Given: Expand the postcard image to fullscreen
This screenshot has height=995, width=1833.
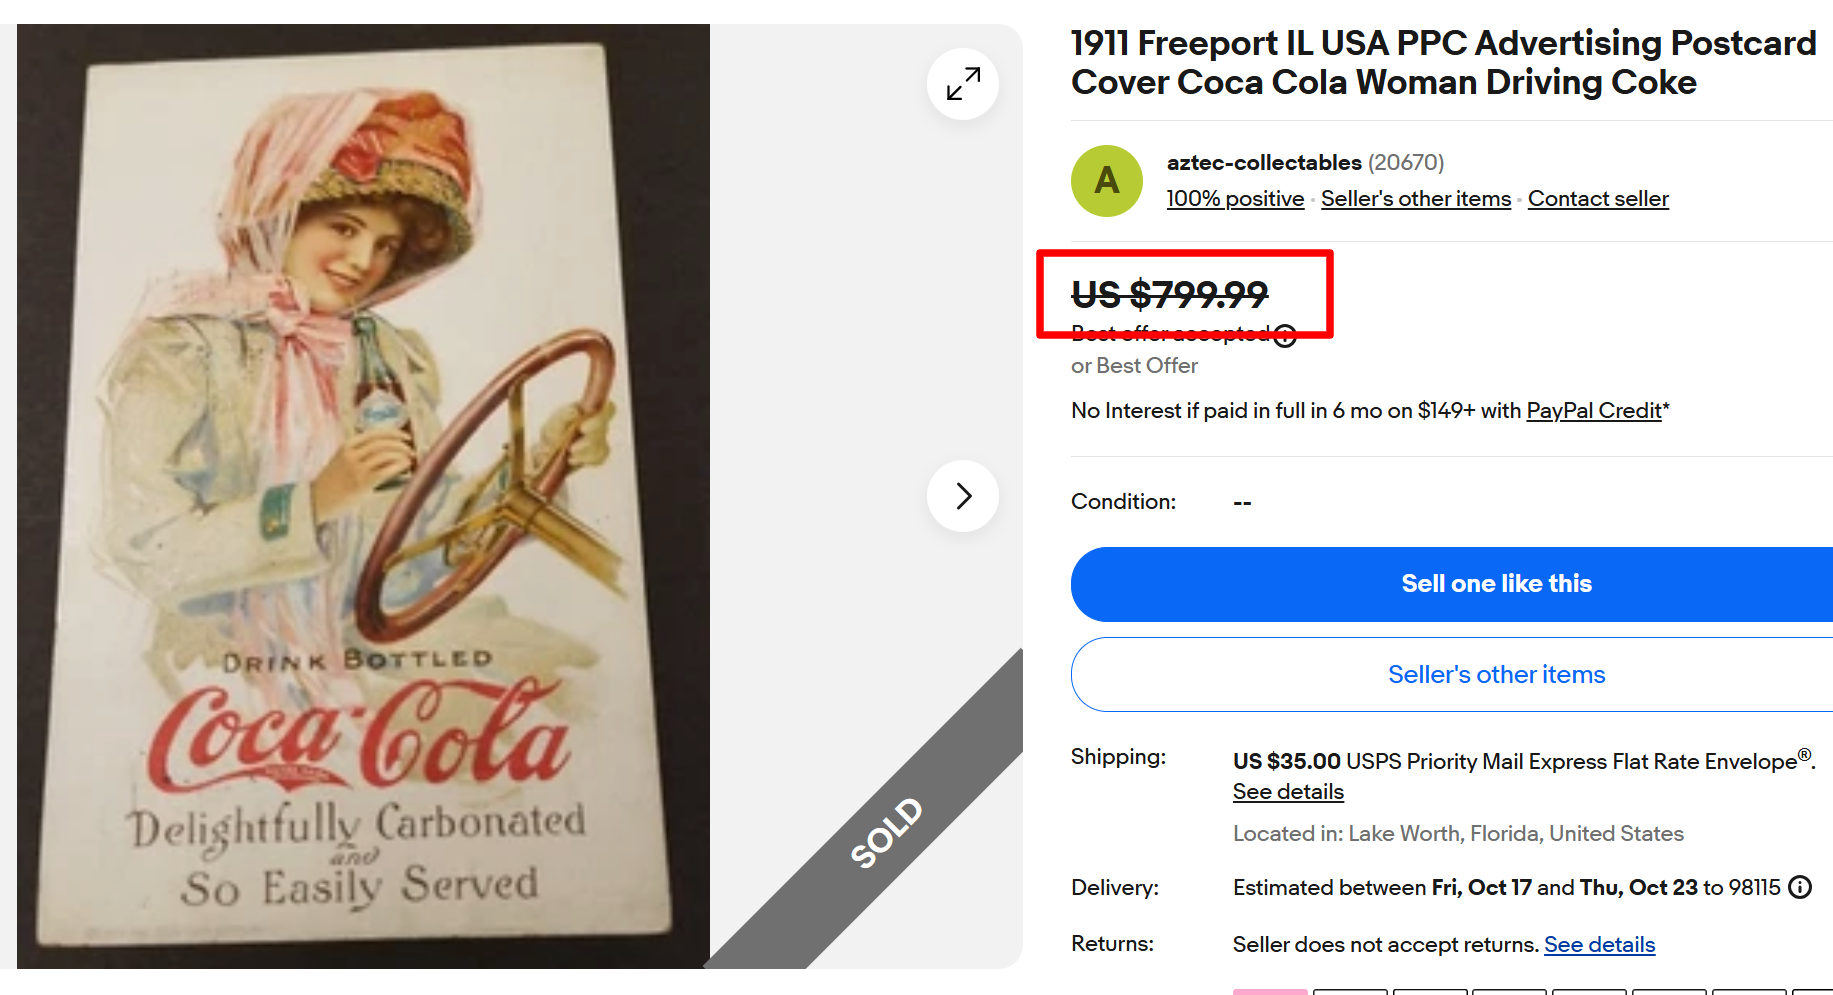Looking at the screenshot, I should [x=962, y=84].
